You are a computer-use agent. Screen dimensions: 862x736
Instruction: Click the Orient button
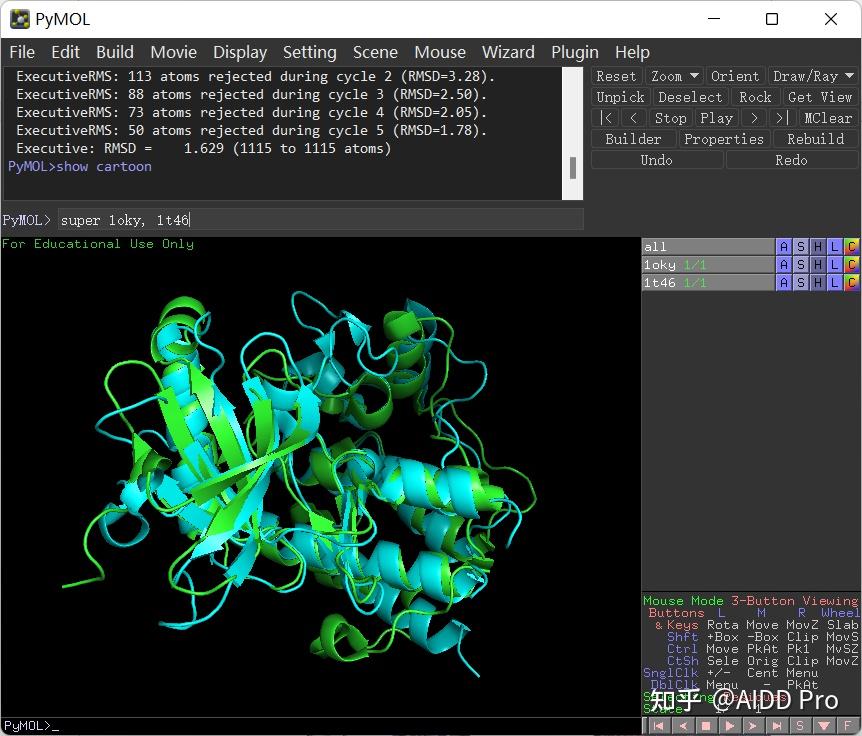pos(735,76)
